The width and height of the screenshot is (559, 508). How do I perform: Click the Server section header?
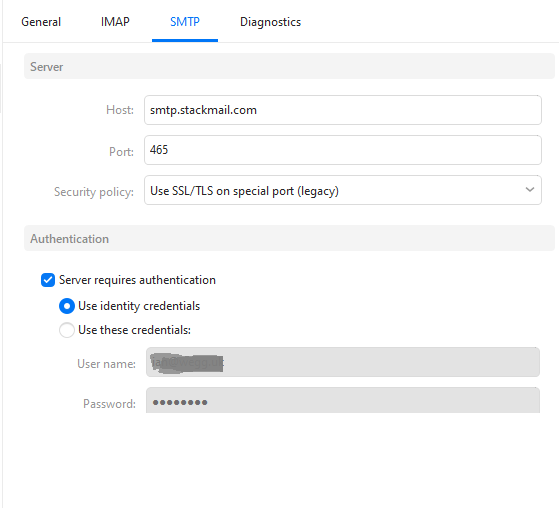(289, 66)
